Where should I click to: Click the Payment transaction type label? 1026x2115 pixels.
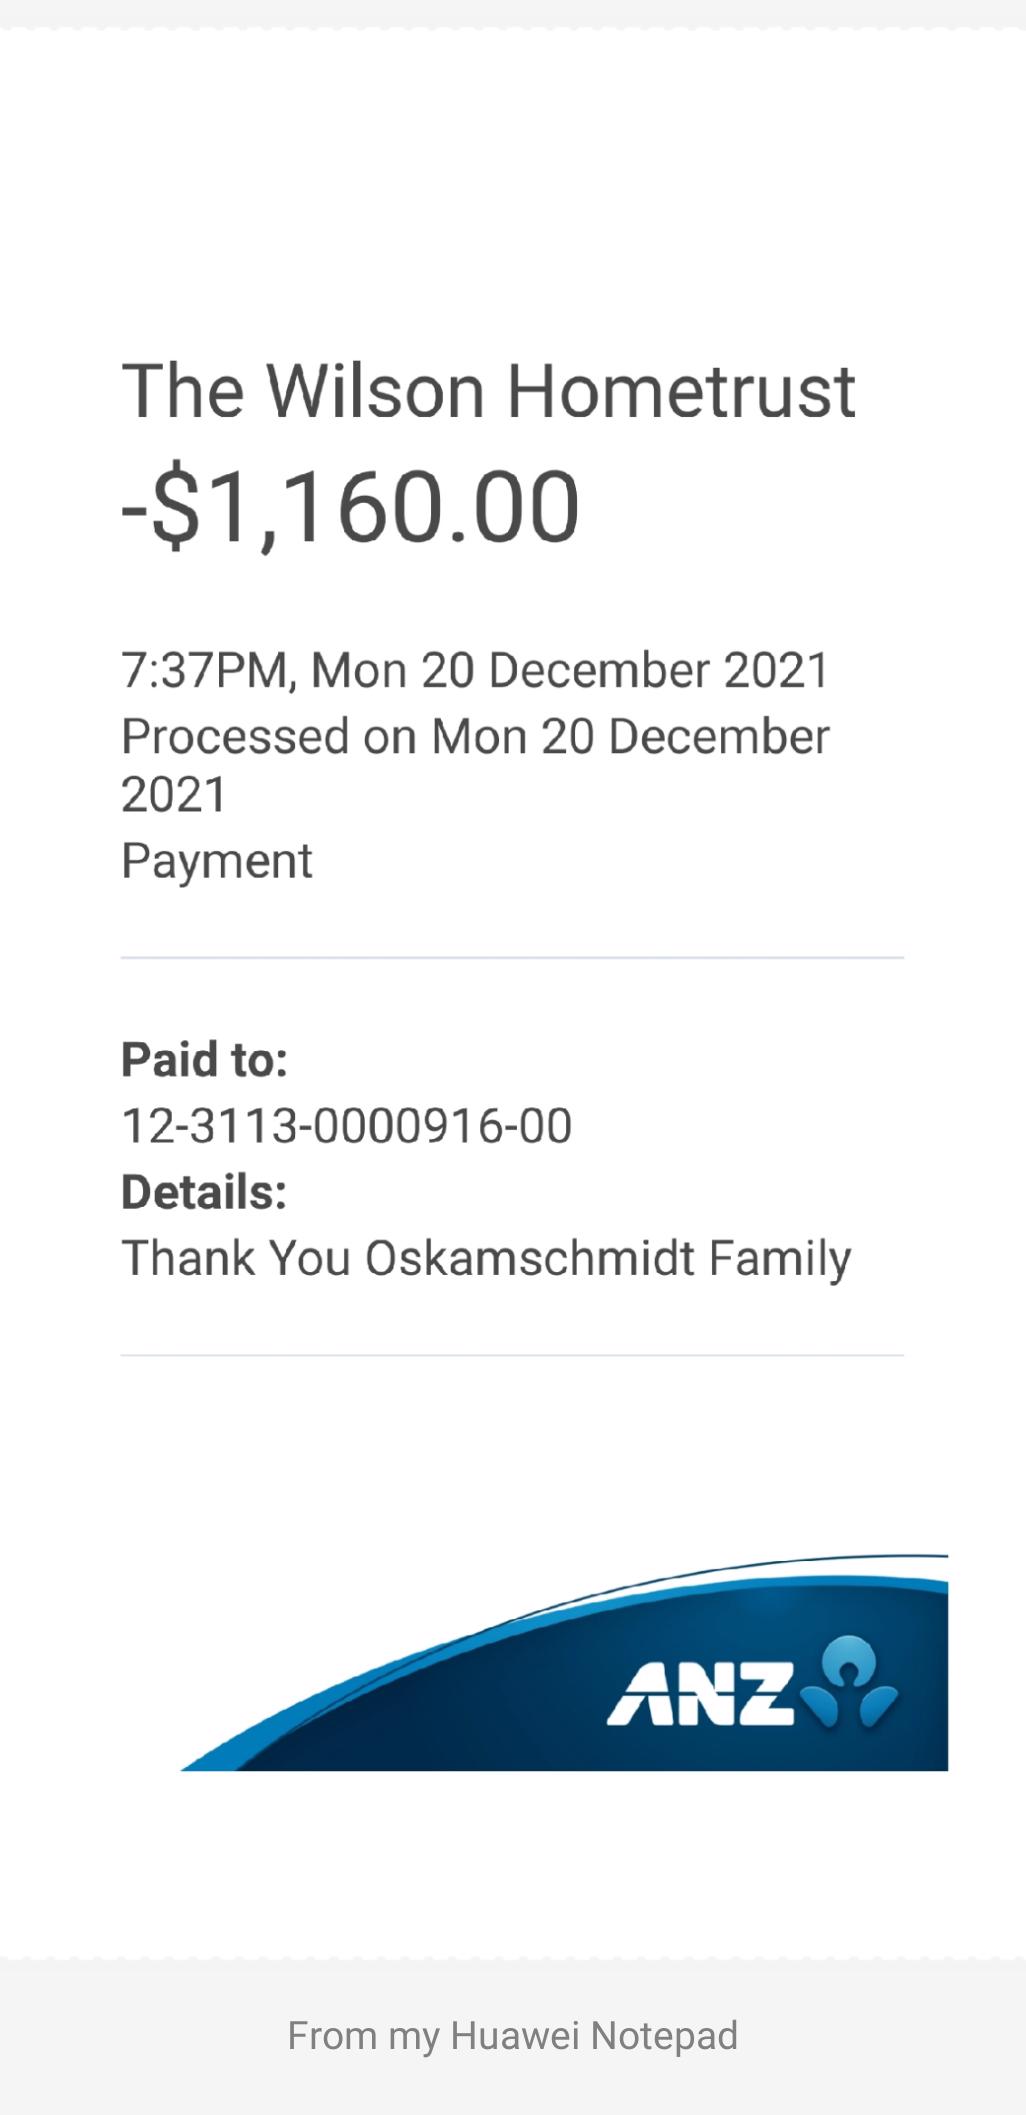(217, 861)
